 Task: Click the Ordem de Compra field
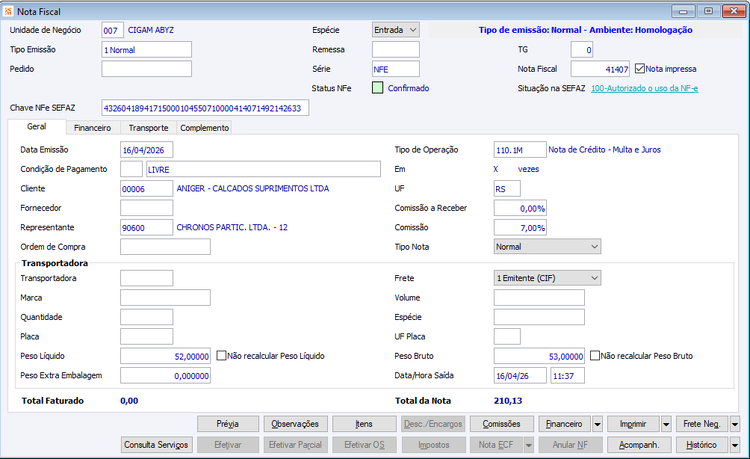[165, 247]
